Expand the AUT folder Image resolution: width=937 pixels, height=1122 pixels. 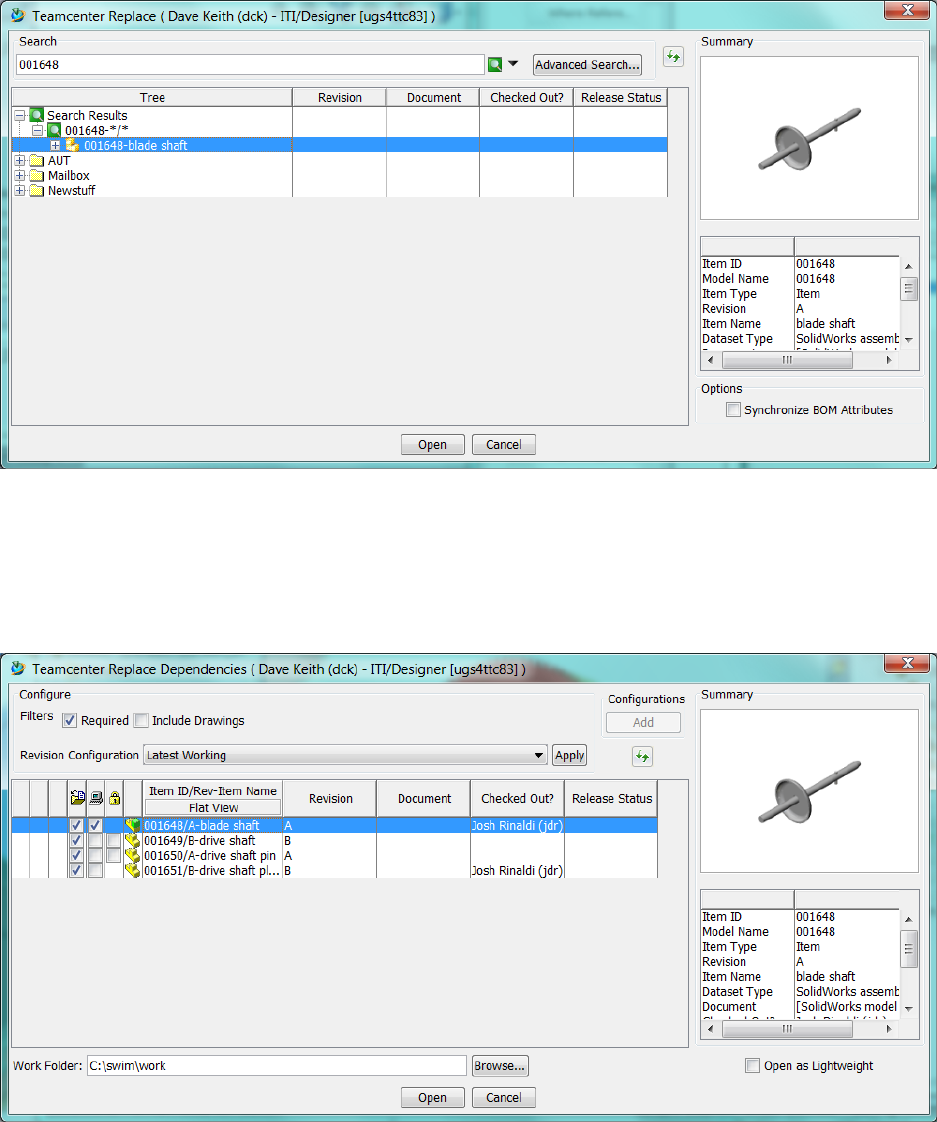click(x=19, y=160)
